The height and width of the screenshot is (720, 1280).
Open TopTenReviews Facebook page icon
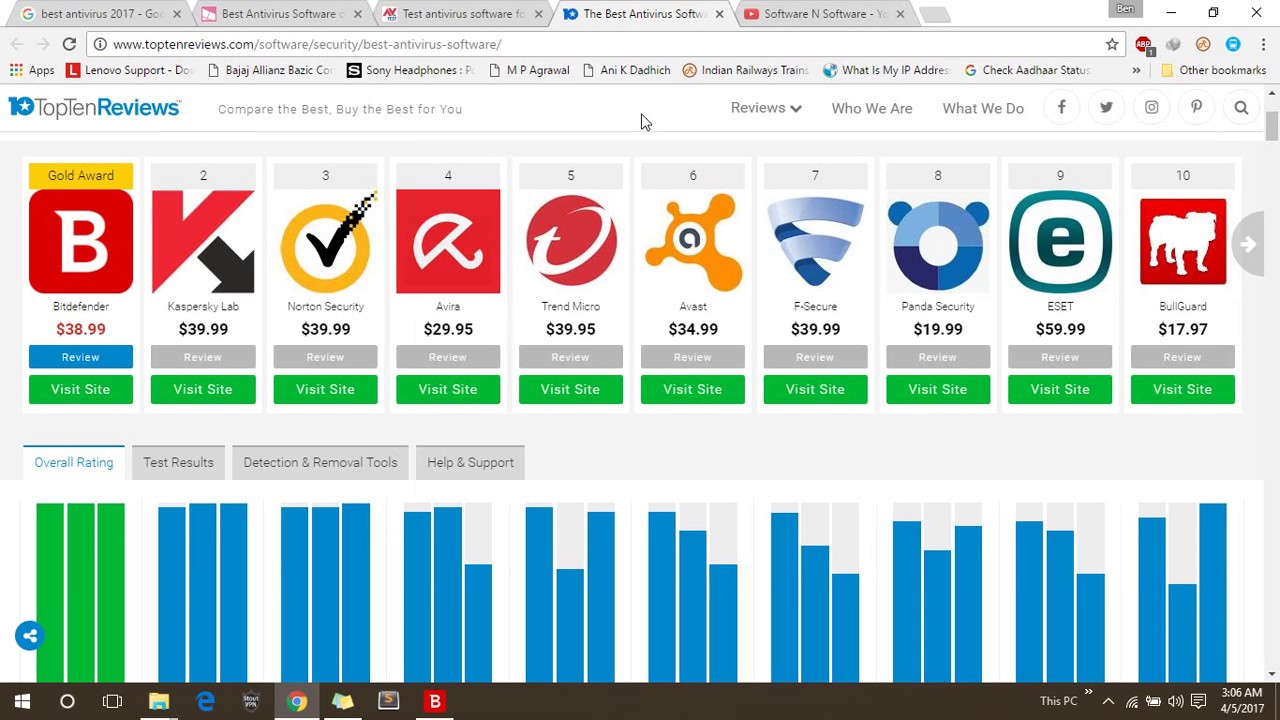point(1061,107)
